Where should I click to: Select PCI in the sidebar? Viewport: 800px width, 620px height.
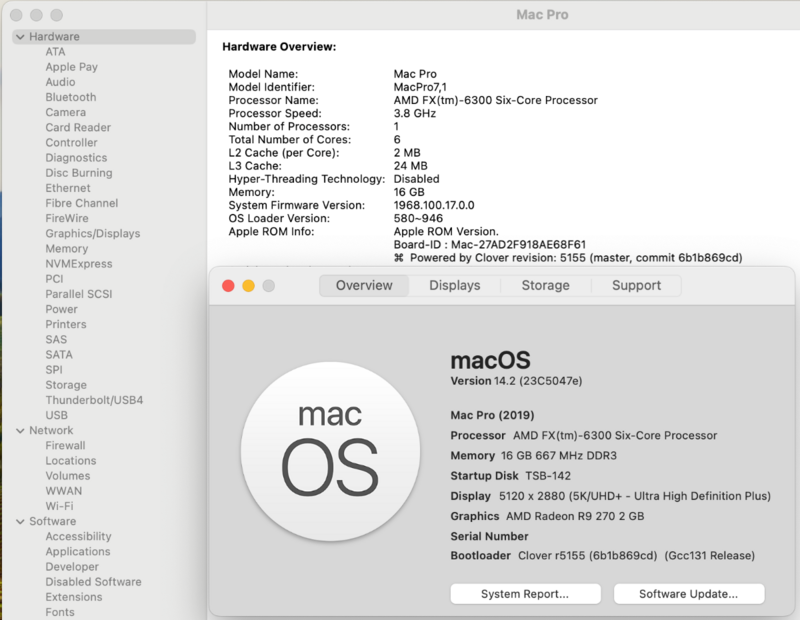(54, 279)
